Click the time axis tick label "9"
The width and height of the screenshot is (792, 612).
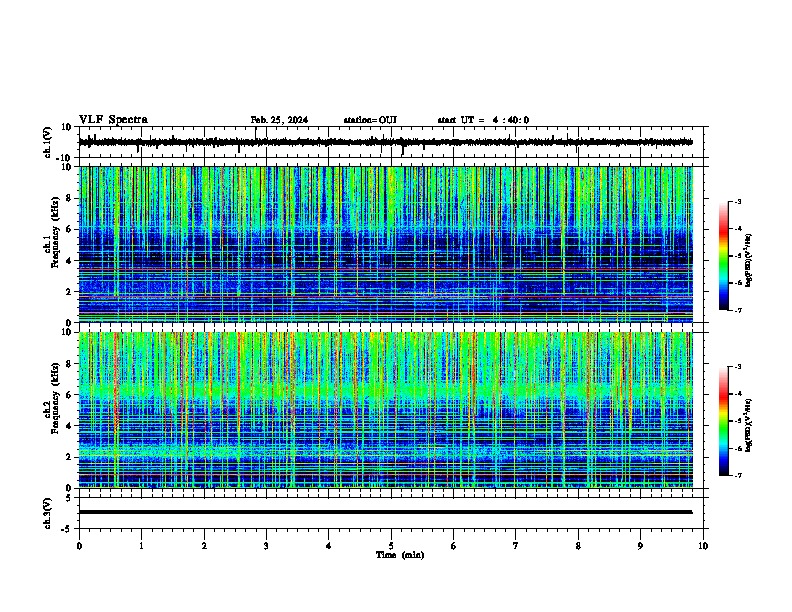(x=640, y=545)
